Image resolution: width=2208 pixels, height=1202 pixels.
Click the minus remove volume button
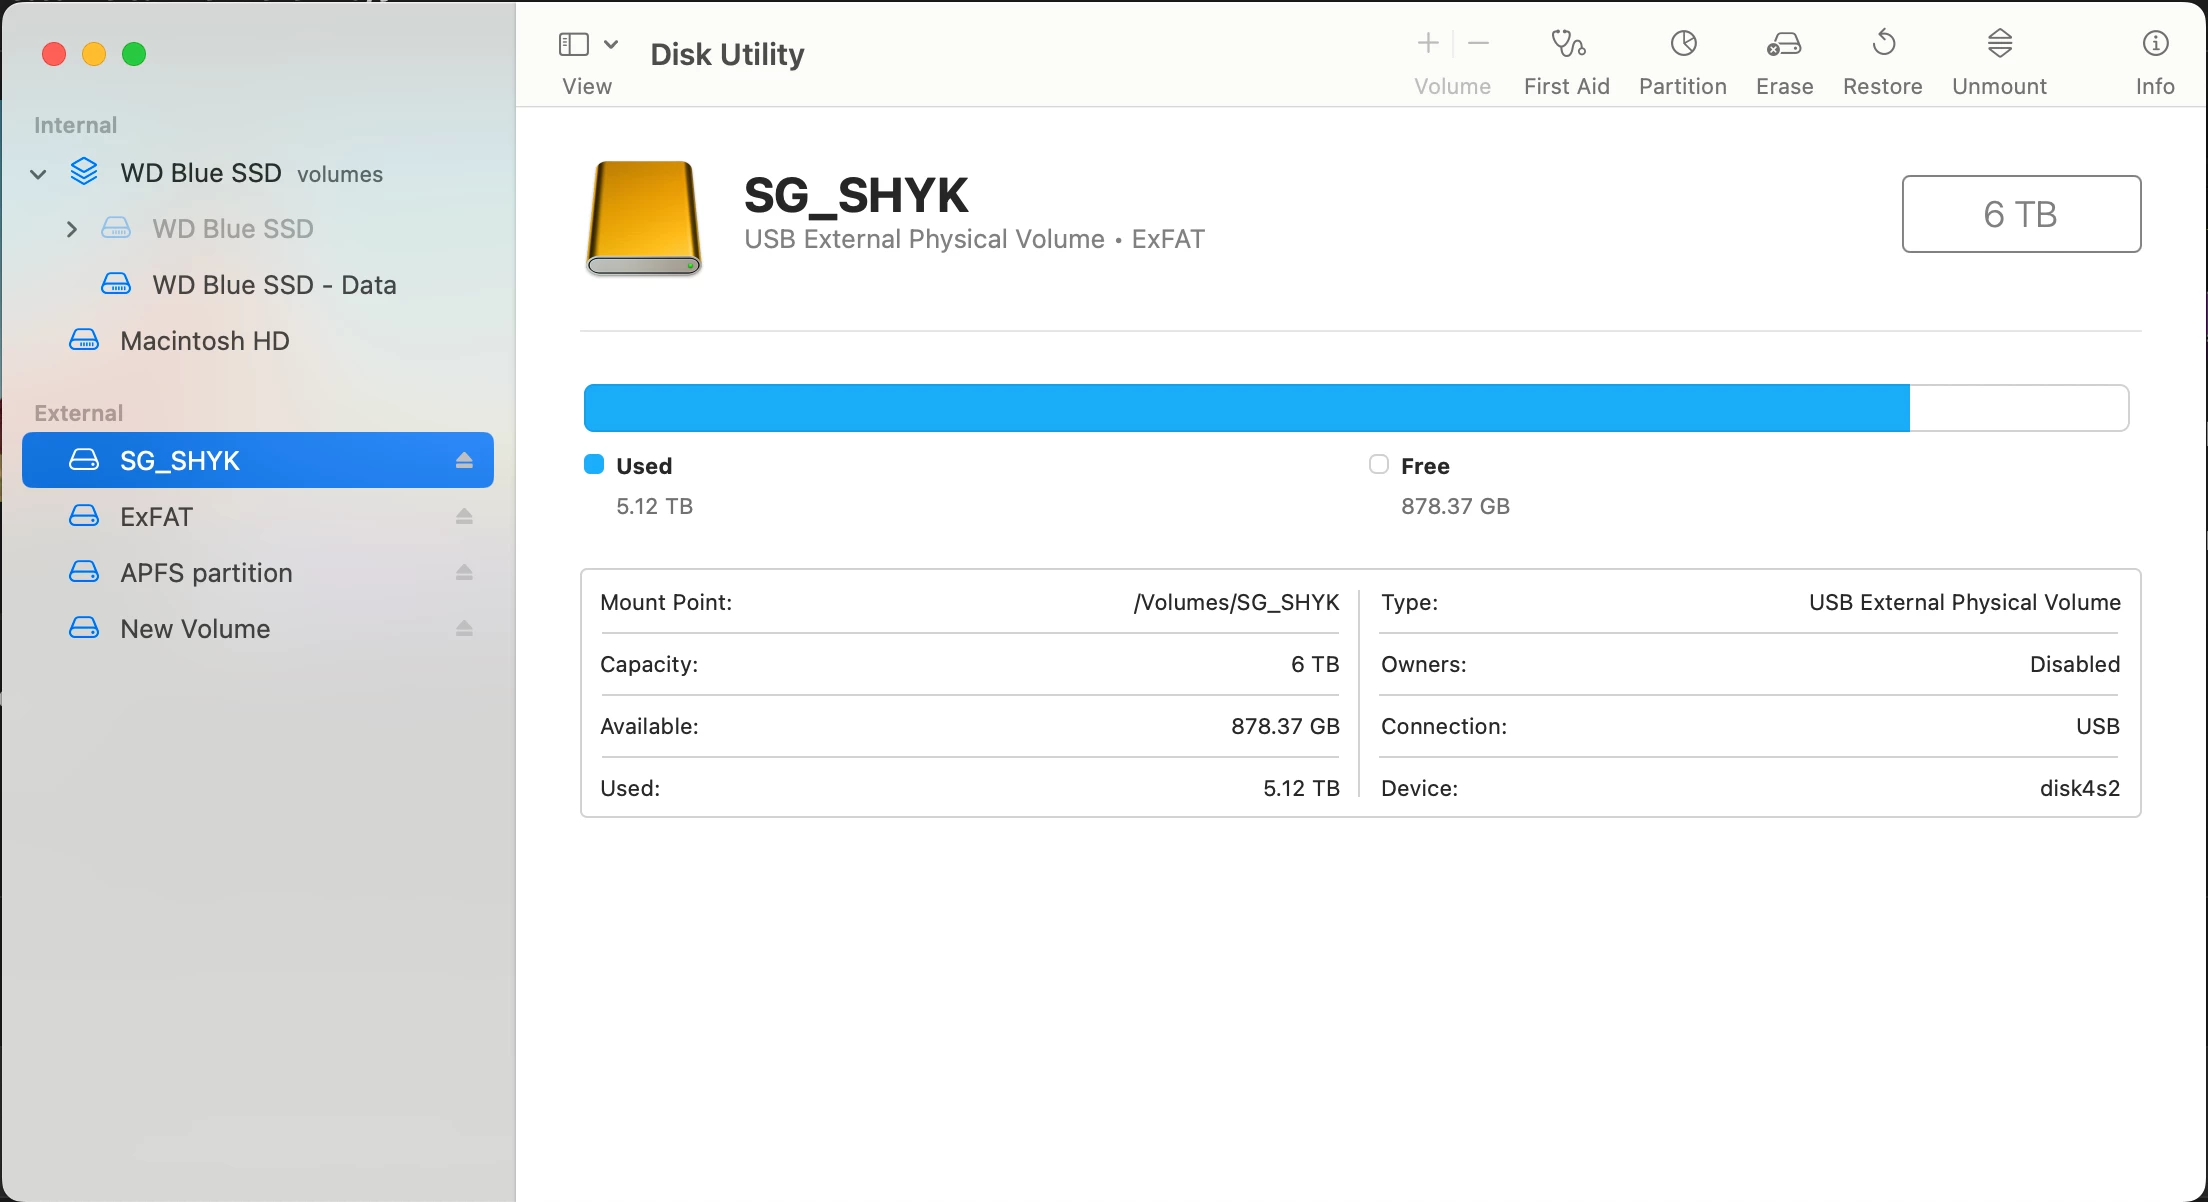1479,43
